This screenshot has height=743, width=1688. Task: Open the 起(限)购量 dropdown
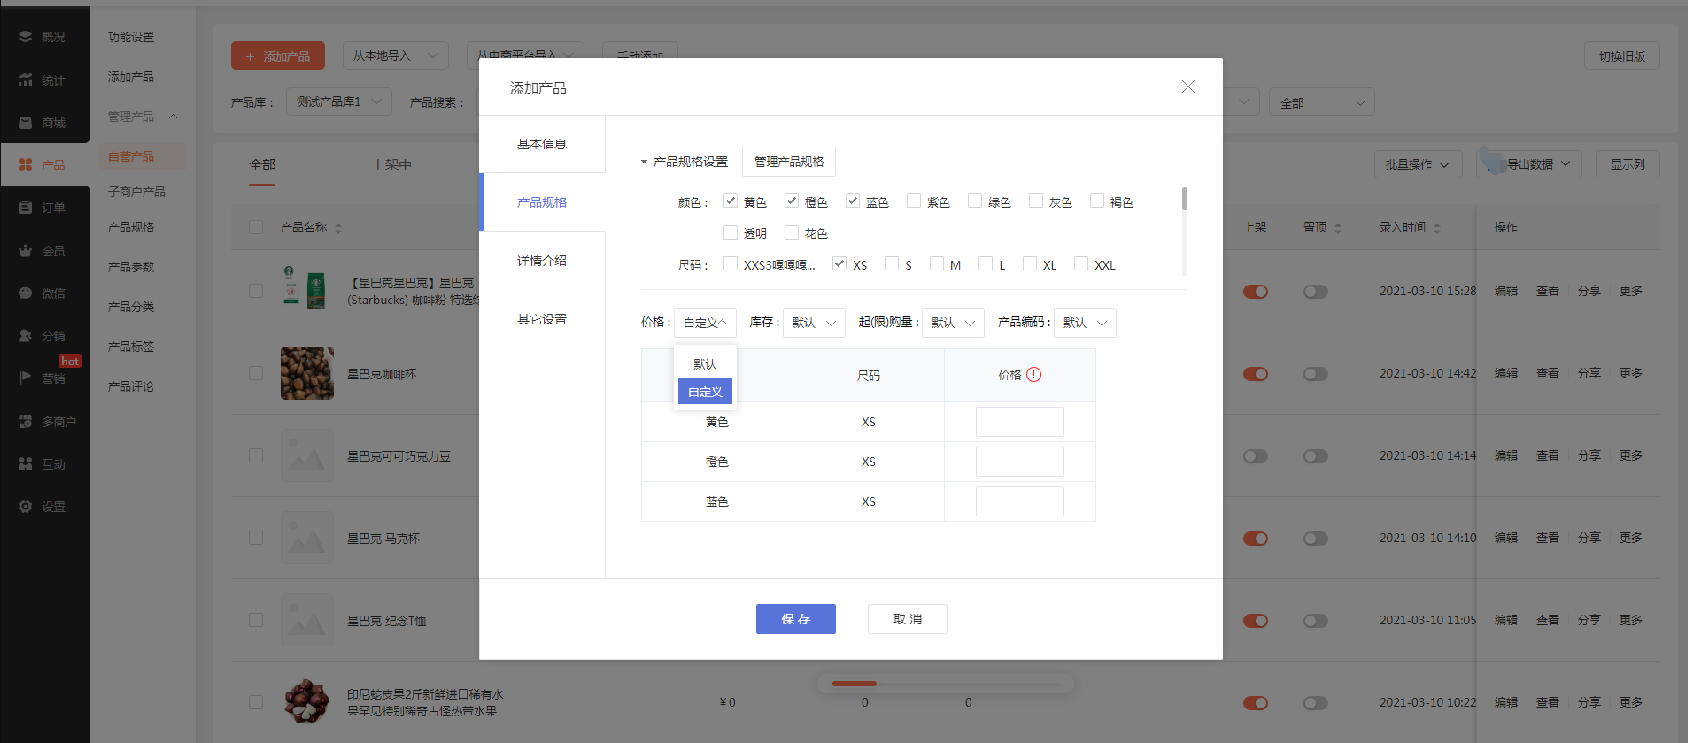click(953, 322)
